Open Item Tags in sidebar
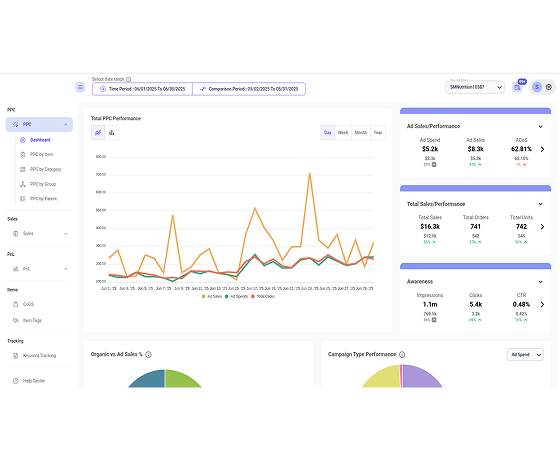This screenshot has width=560, height=460. 32,320
